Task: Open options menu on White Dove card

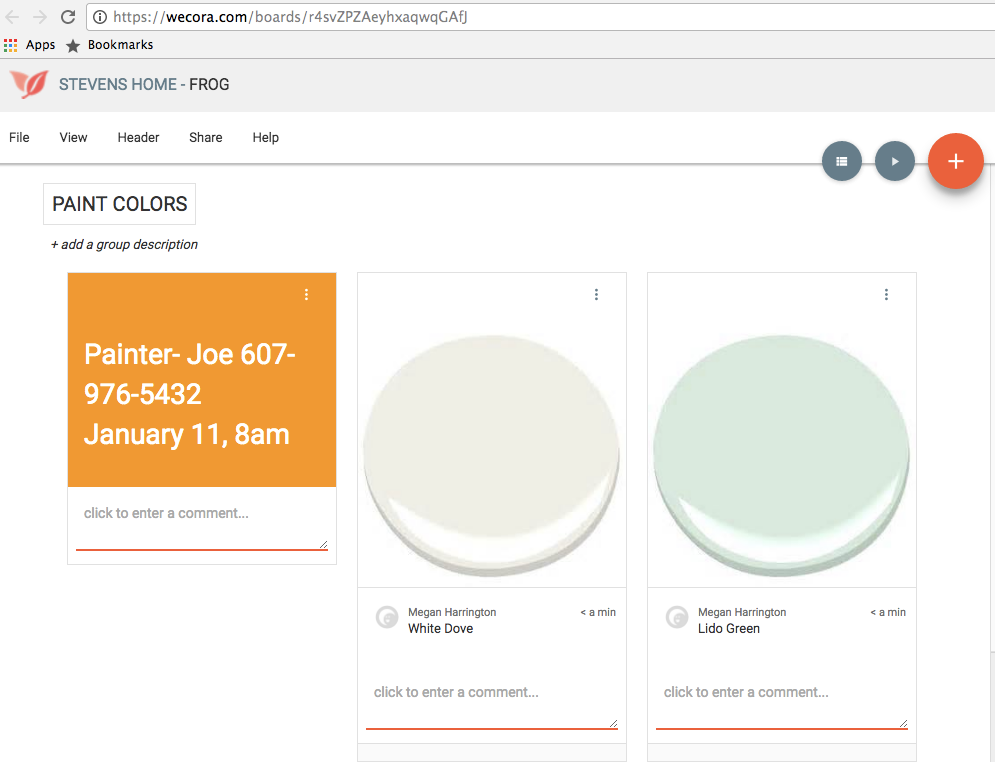Action: [596, 294]
